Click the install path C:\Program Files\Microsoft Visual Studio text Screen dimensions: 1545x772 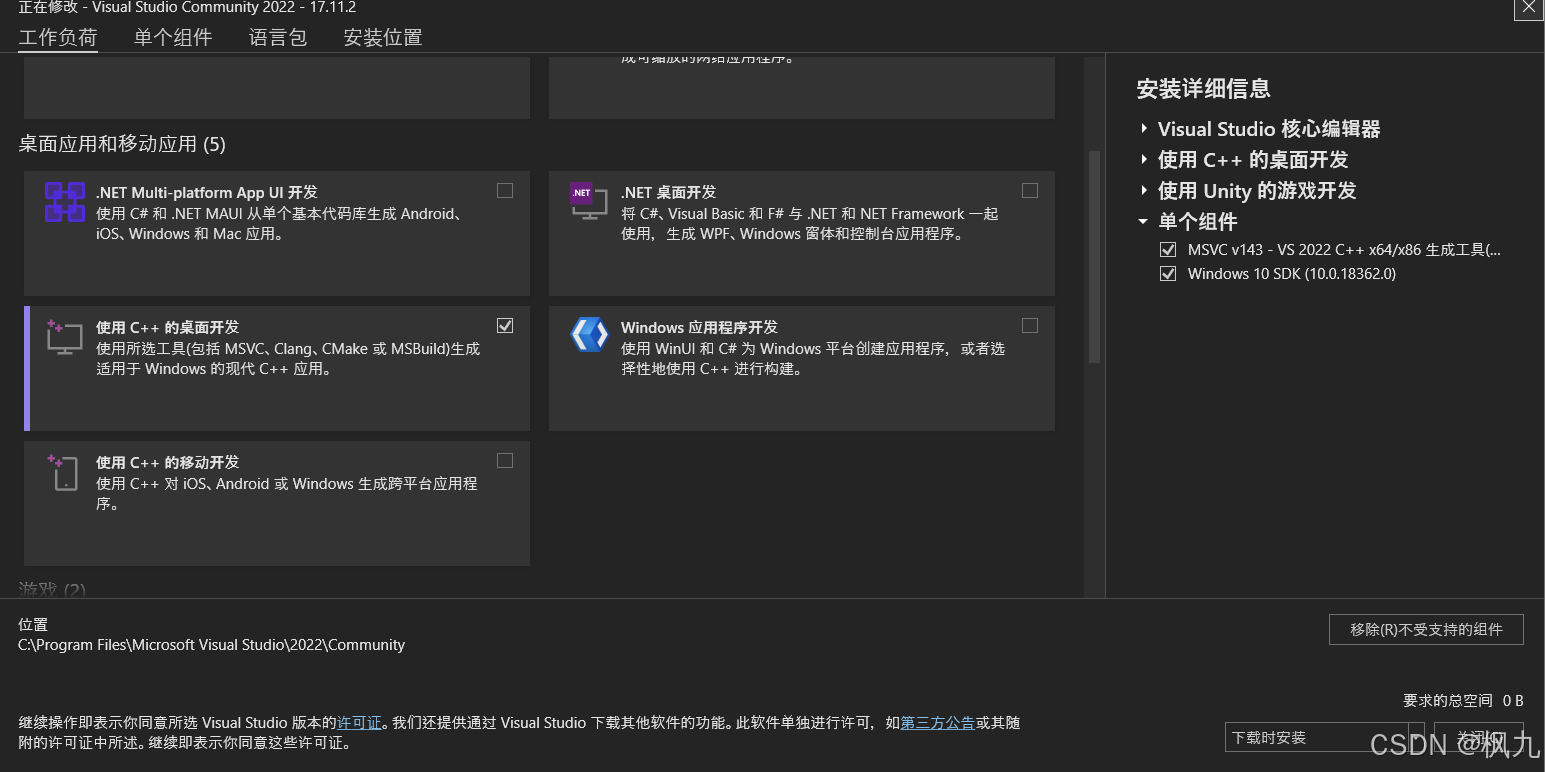(x=212, y=645)
